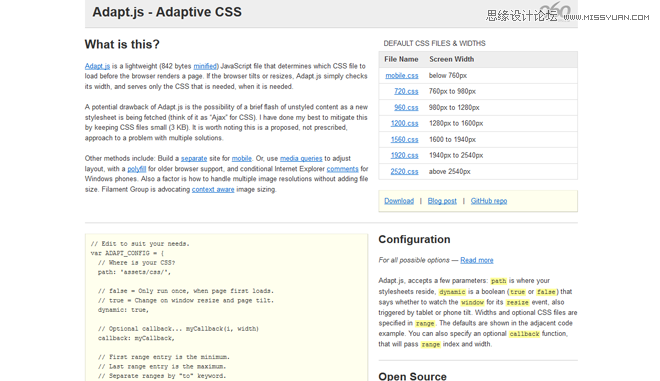Click the File Name column header

[x=401, y=59]
